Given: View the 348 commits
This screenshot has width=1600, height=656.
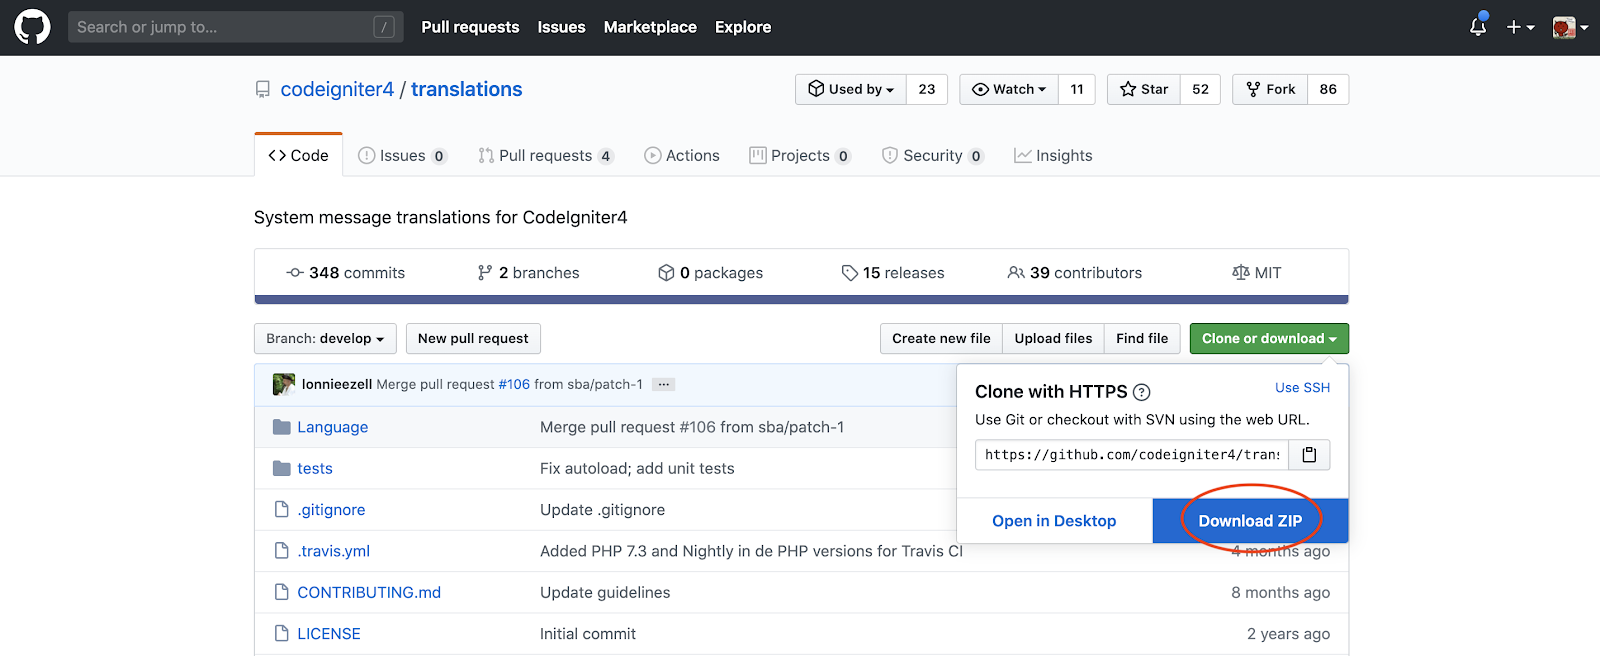Looking at the screenshot, I should point(346,273).
